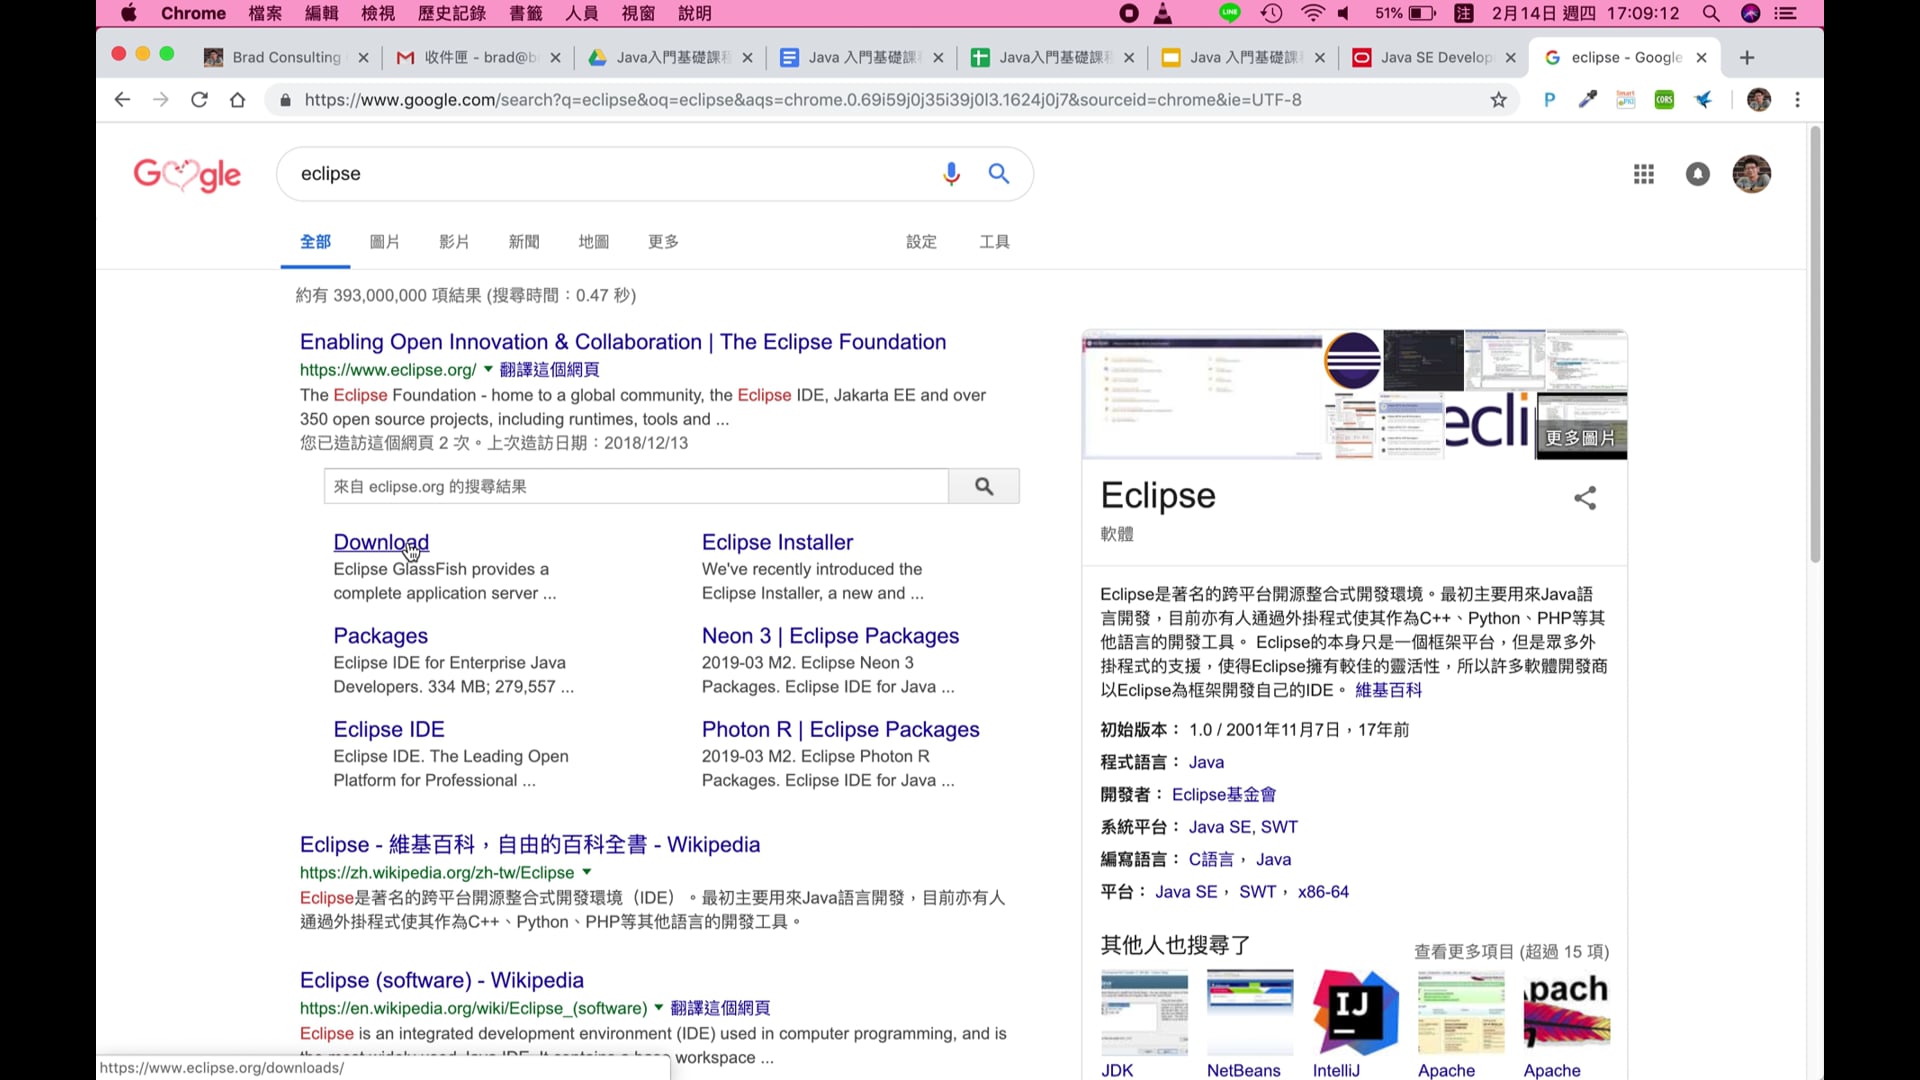Screen dimensions: 1920x1080
Task: Open the Google apps grid icon
Action: point(1644,174)
